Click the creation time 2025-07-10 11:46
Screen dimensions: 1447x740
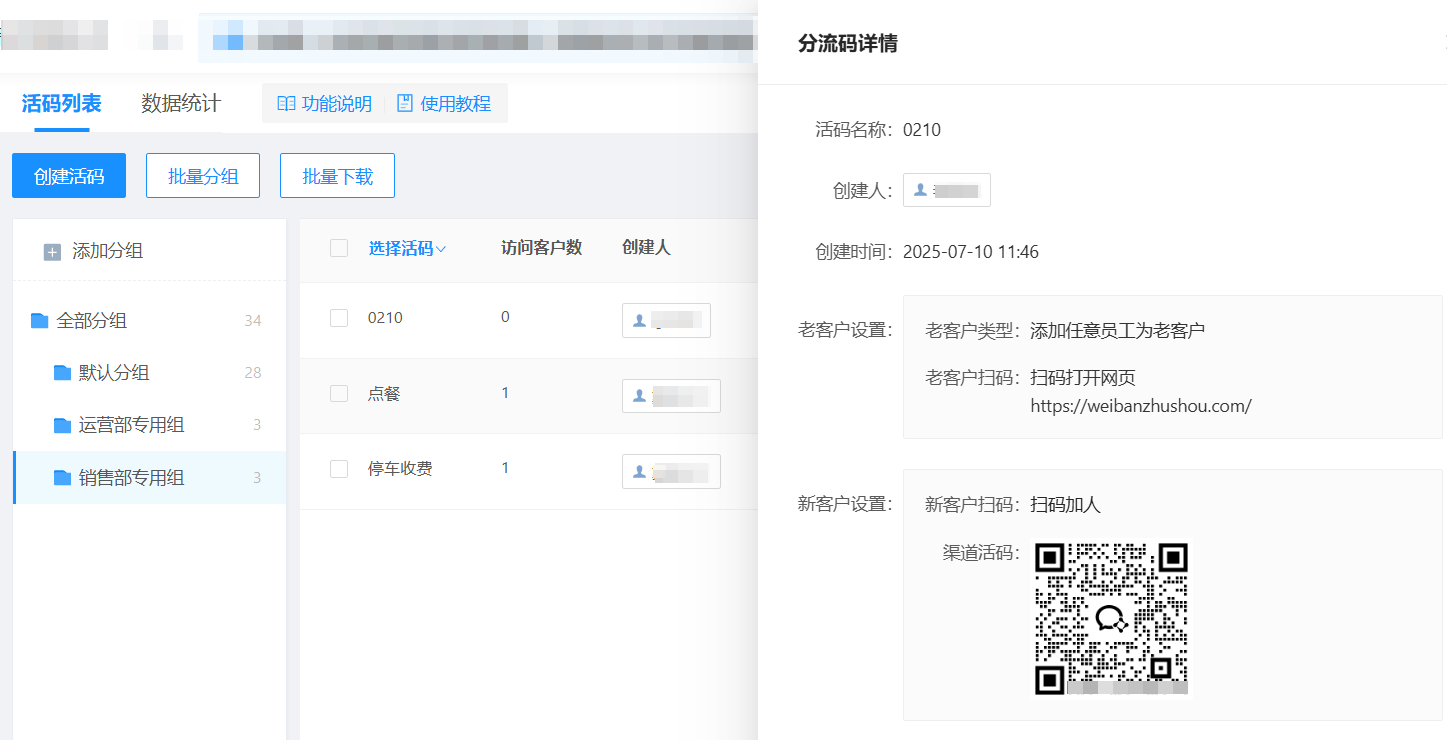click(x=971, y=252)
